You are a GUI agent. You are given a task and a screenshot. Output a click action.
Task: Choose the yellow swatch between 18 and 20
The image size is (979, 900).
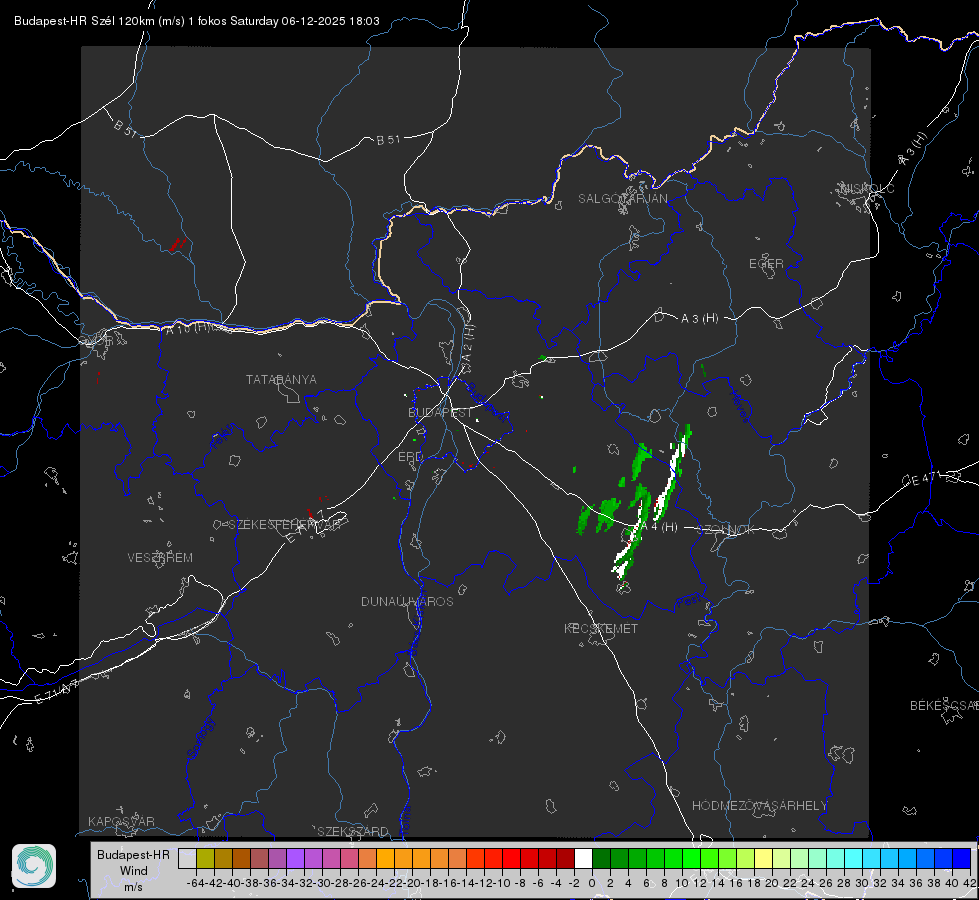(763, 858)
